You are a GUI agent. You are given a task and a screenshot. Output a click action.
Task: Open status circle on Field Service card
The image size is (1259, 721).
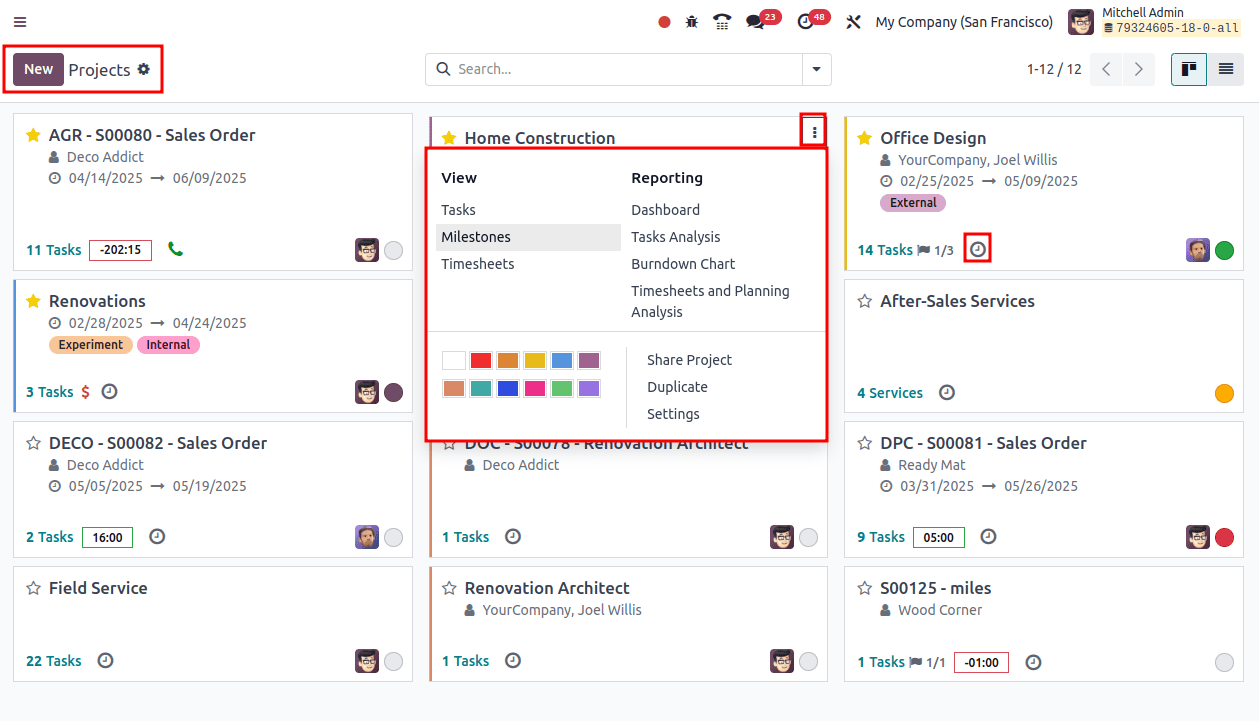coord(394,661)
